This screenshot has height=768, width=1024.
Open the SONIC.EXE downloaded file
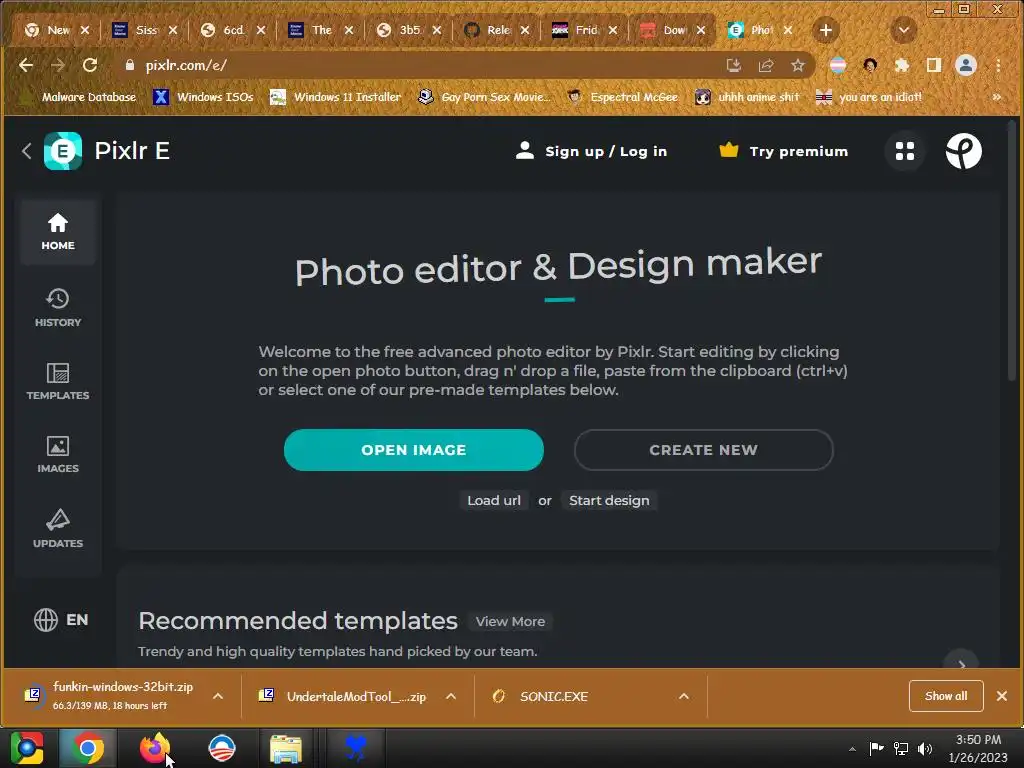[554, 696]
